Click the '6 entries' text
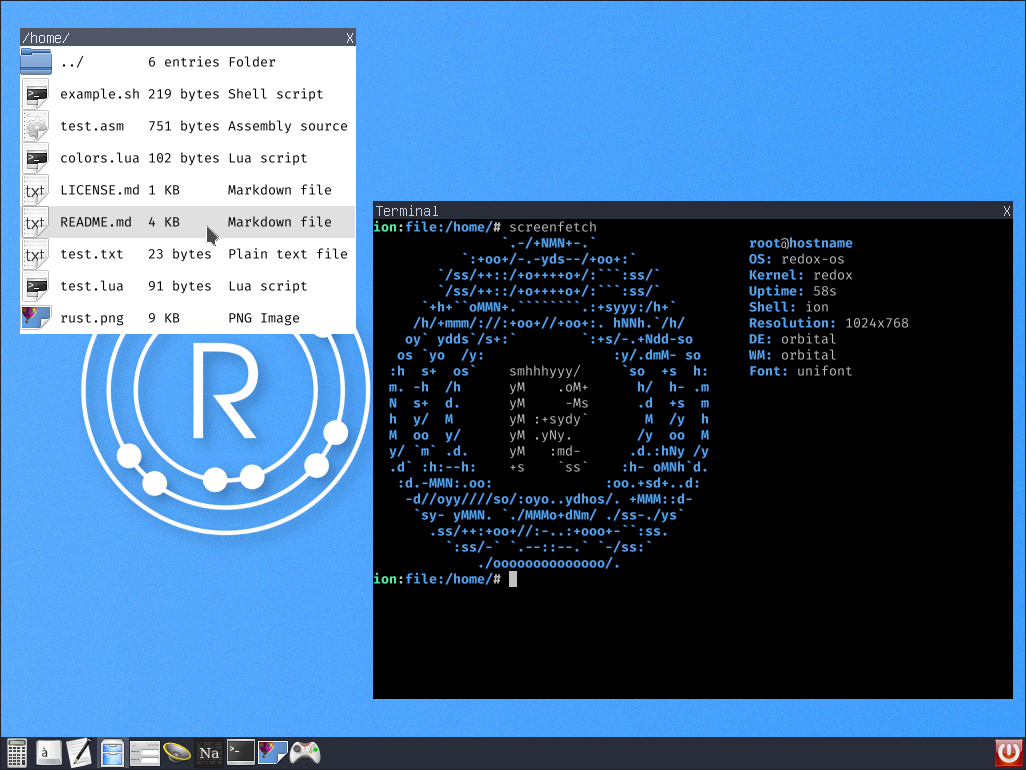1026x770 pixels. click(x=184, y=62)
